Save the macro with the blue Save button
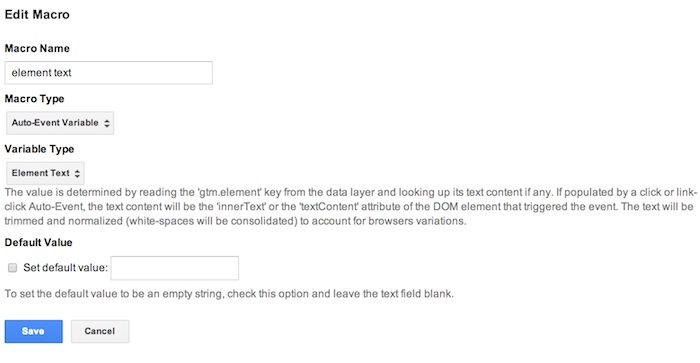The width and height of the screenshot is (700, 363). click(33, 331)
